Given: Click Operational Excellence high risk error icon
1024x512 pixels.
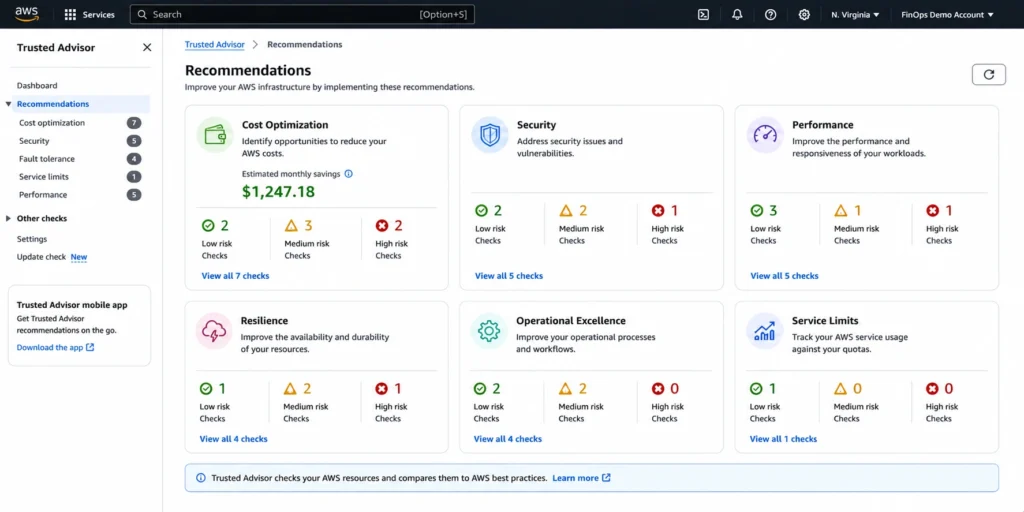Looking at the screenshot, I should coord(658,389).
